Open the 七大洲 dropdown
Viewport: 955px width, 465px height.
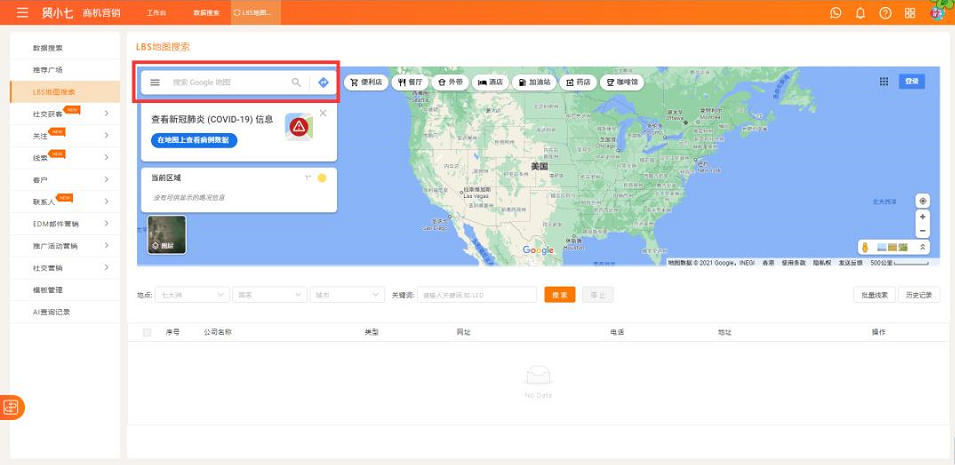(192, 295)
